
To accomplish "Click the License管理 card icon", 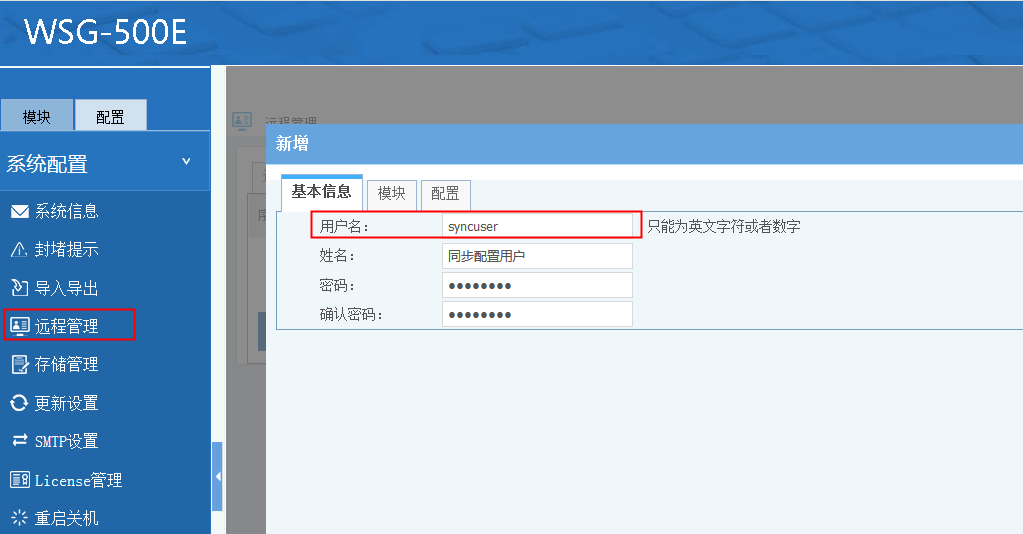I will click(x=19, y=480).
